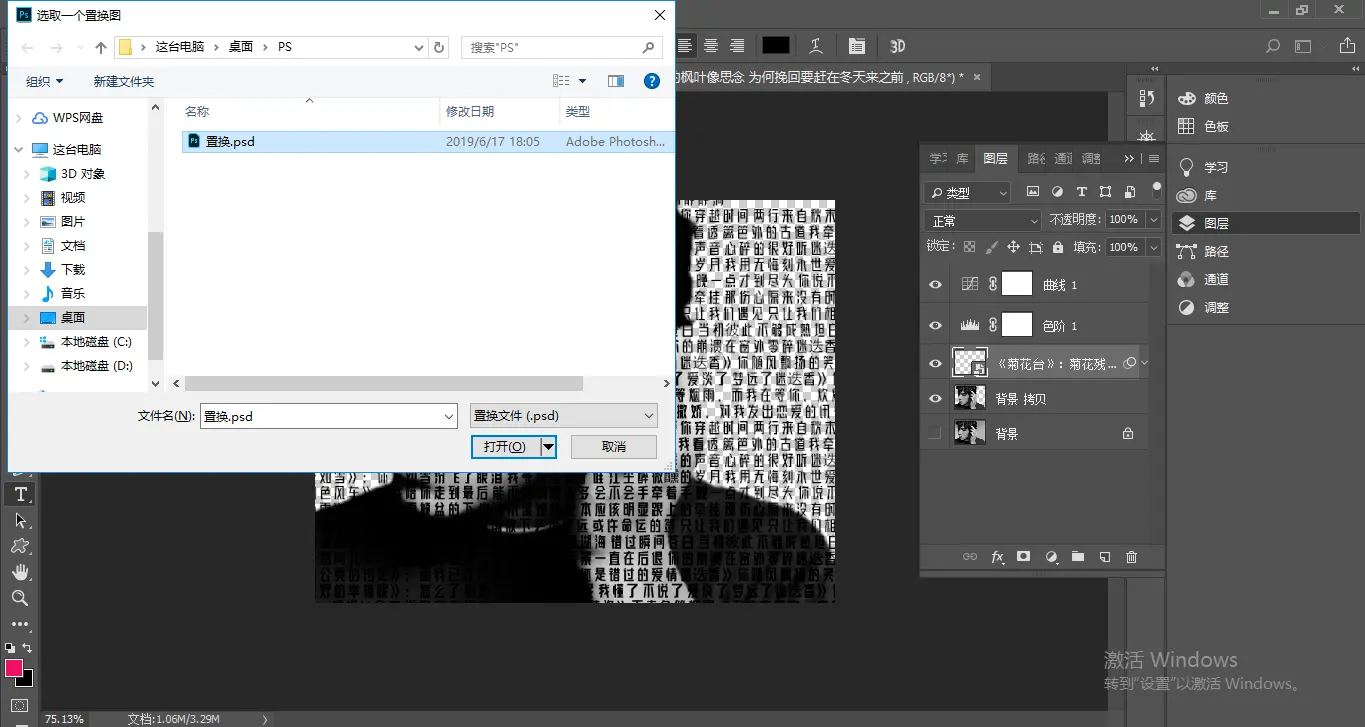
Task: Open the 文件名 filename history dropdown
Action: point(448,416)
